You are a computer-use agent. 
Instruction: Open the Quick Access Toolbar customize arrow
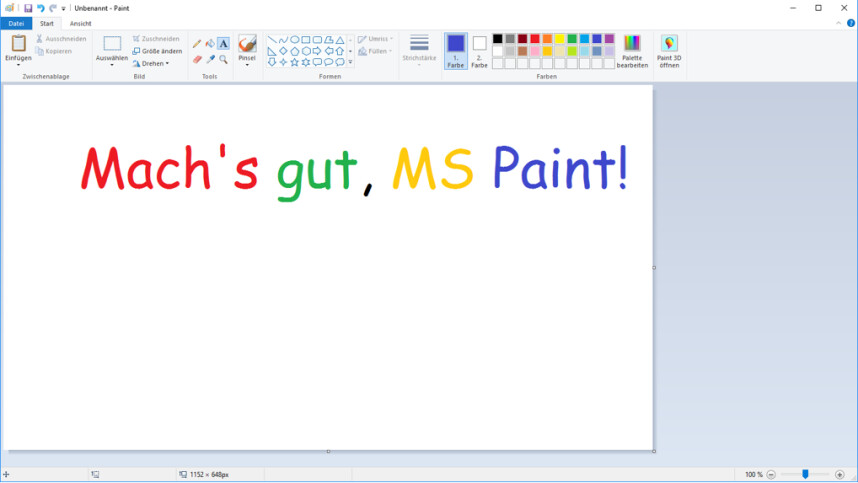63,9
